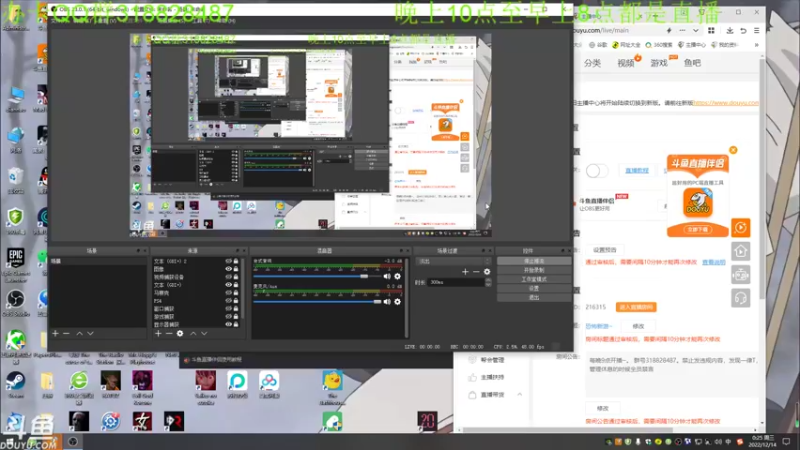Viewport: 800px width, 450px height.
Task: Click the browser undo/restore arrow icon
Action: (743, 31)
